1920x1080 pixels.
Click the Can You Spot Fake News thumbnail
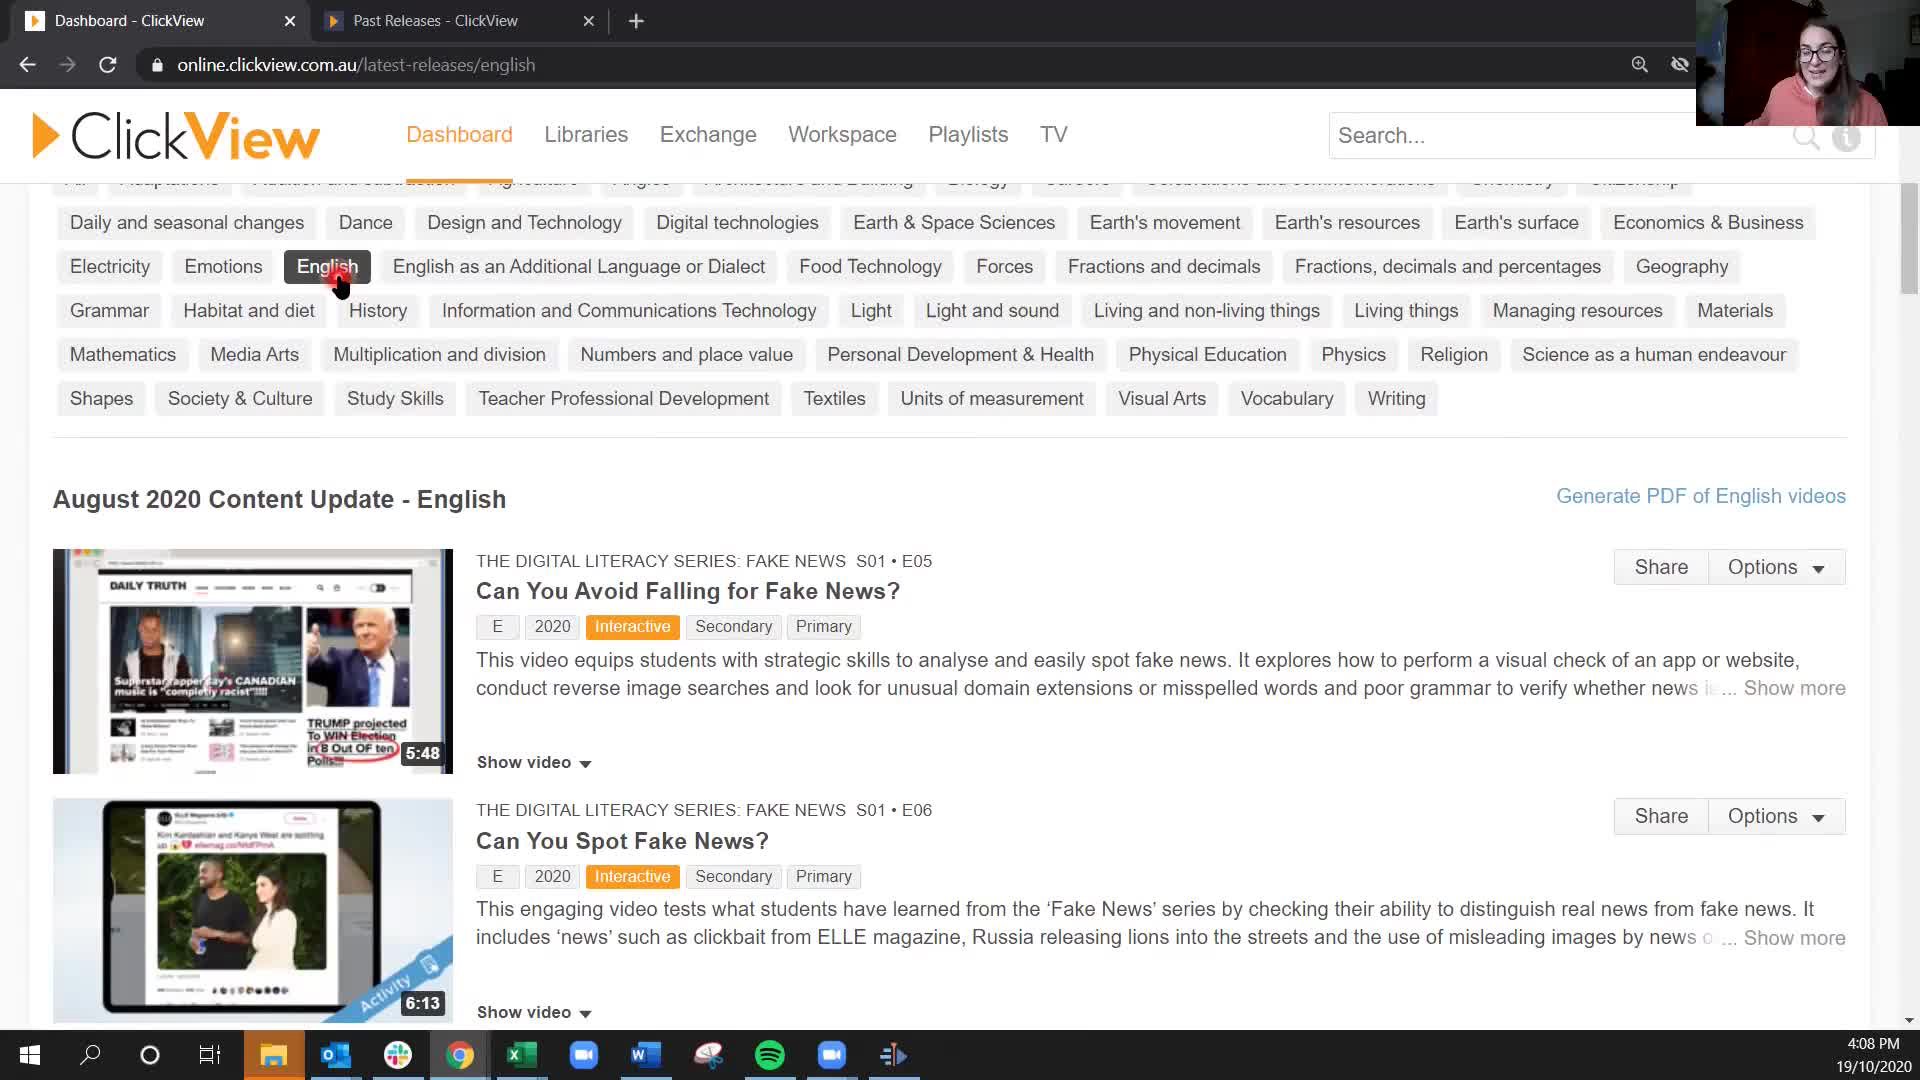coord(252,910)
